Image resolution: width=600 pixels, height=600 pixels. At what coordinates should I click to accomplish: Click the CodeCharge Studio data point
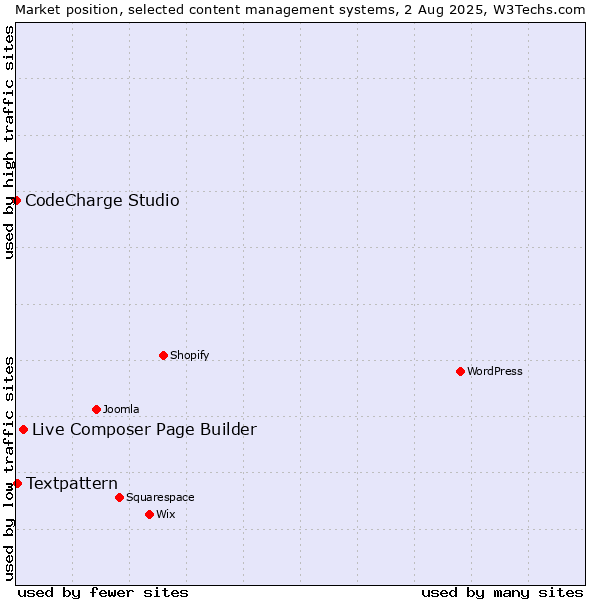click(16, 201)
